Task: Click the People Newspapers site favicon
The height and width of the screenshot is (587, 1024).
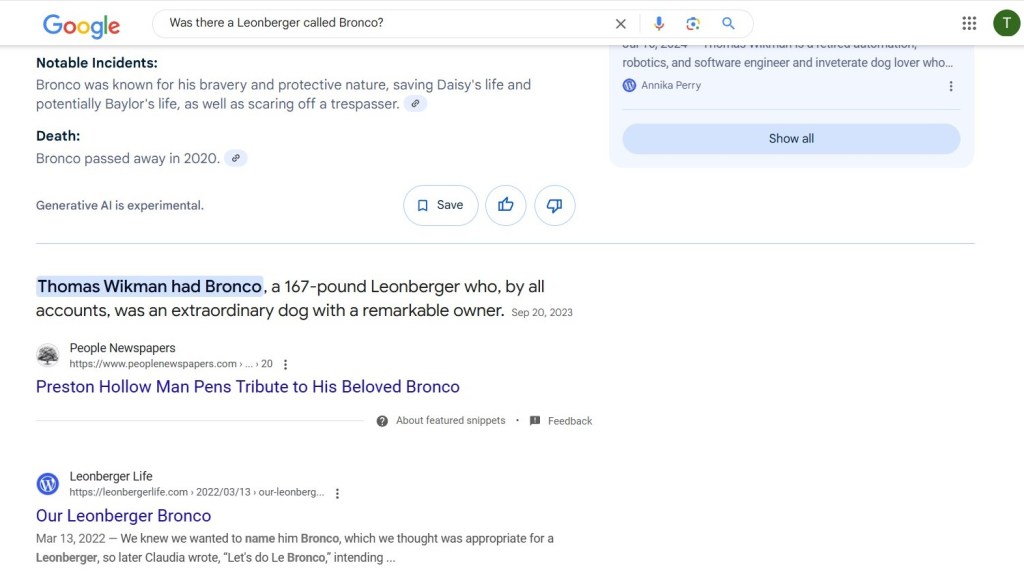Action: (x=48, y=356)
